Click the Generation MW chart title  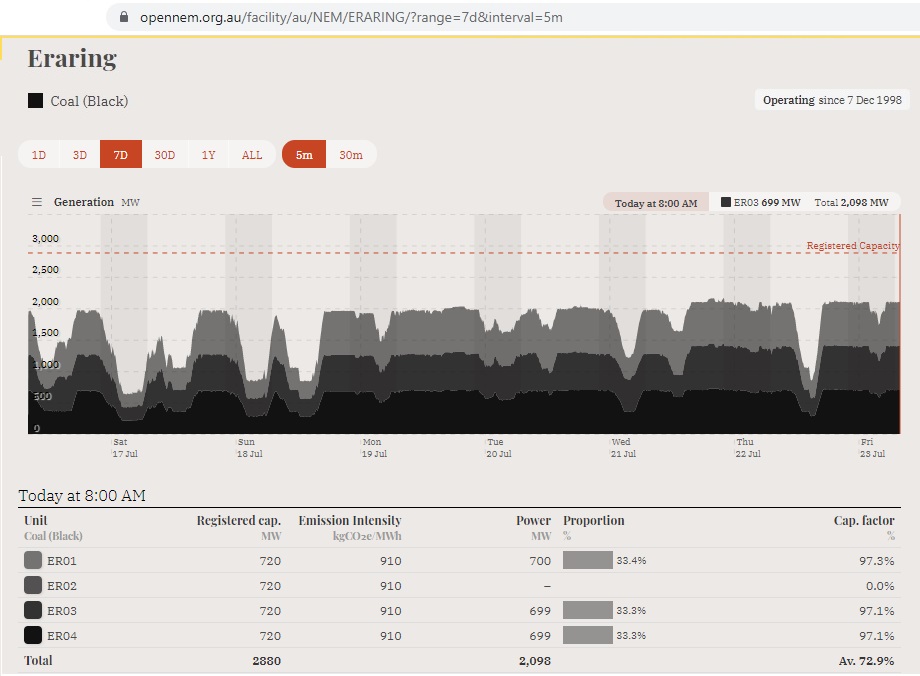(x=97, y=202)
